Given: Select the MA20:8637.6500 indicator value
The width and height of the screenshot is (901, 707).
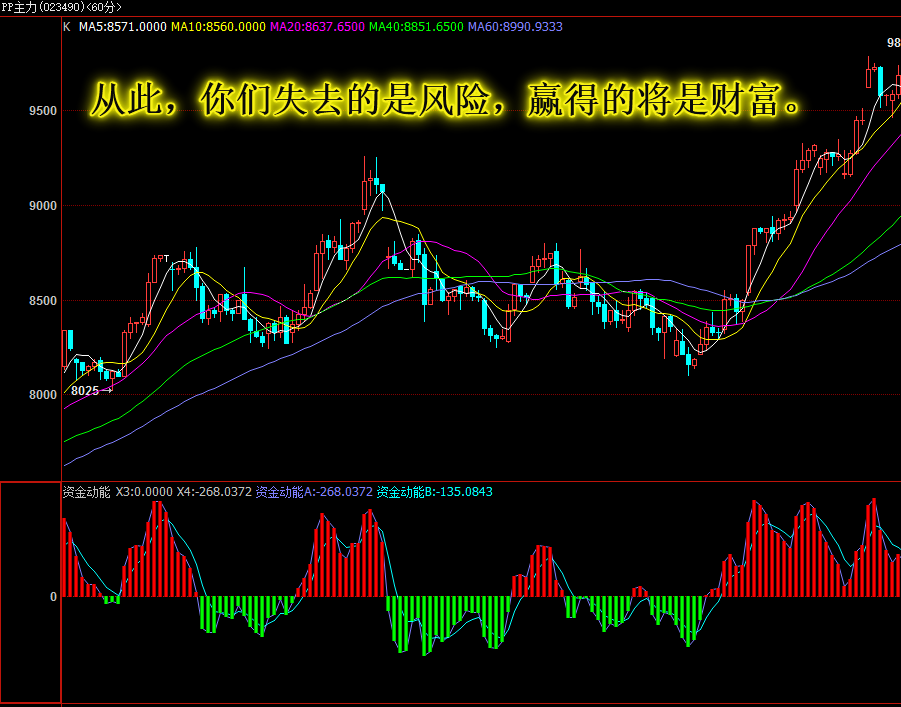Looking at the screenshot, I should [x=317, y=27].
